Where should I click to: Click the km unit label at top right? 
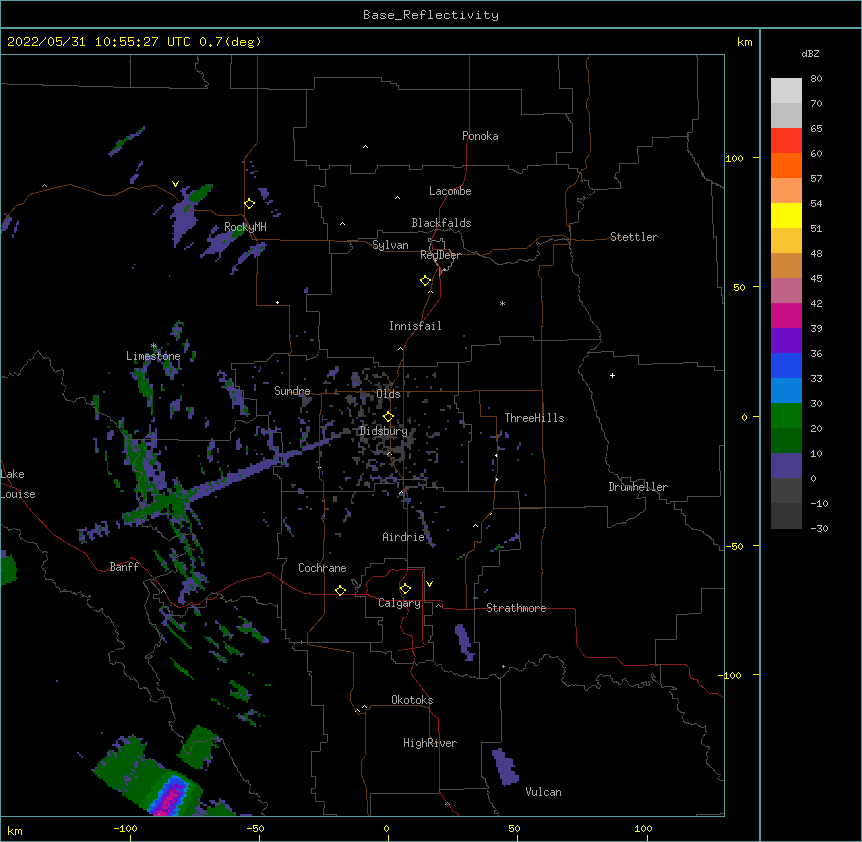click(744, 42)
